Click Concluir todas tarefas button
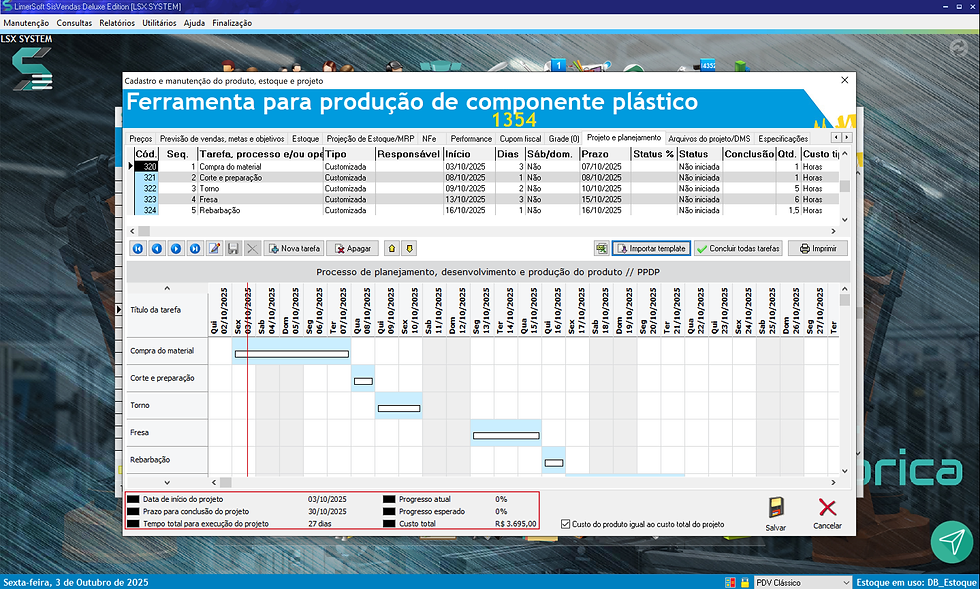980x589 pixels. click(738, 248)
